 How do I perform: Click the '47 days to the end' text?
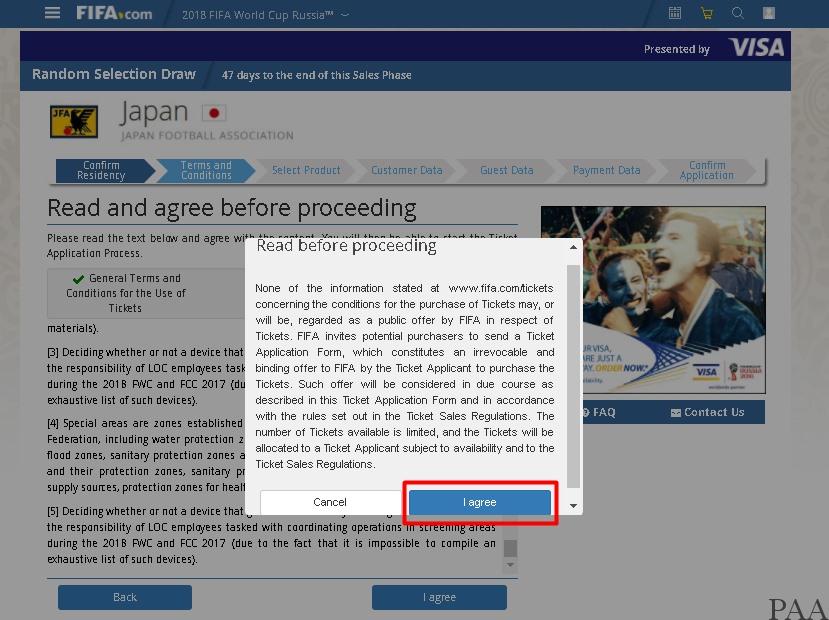click(x=316, y=75)
